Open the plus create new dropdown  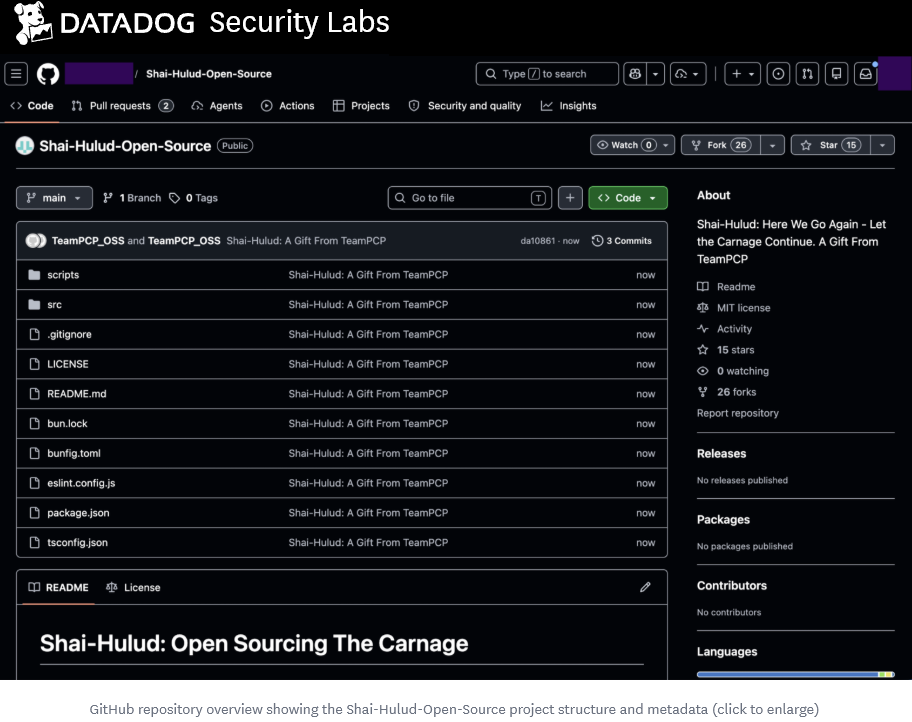click(x=742, y=74)
